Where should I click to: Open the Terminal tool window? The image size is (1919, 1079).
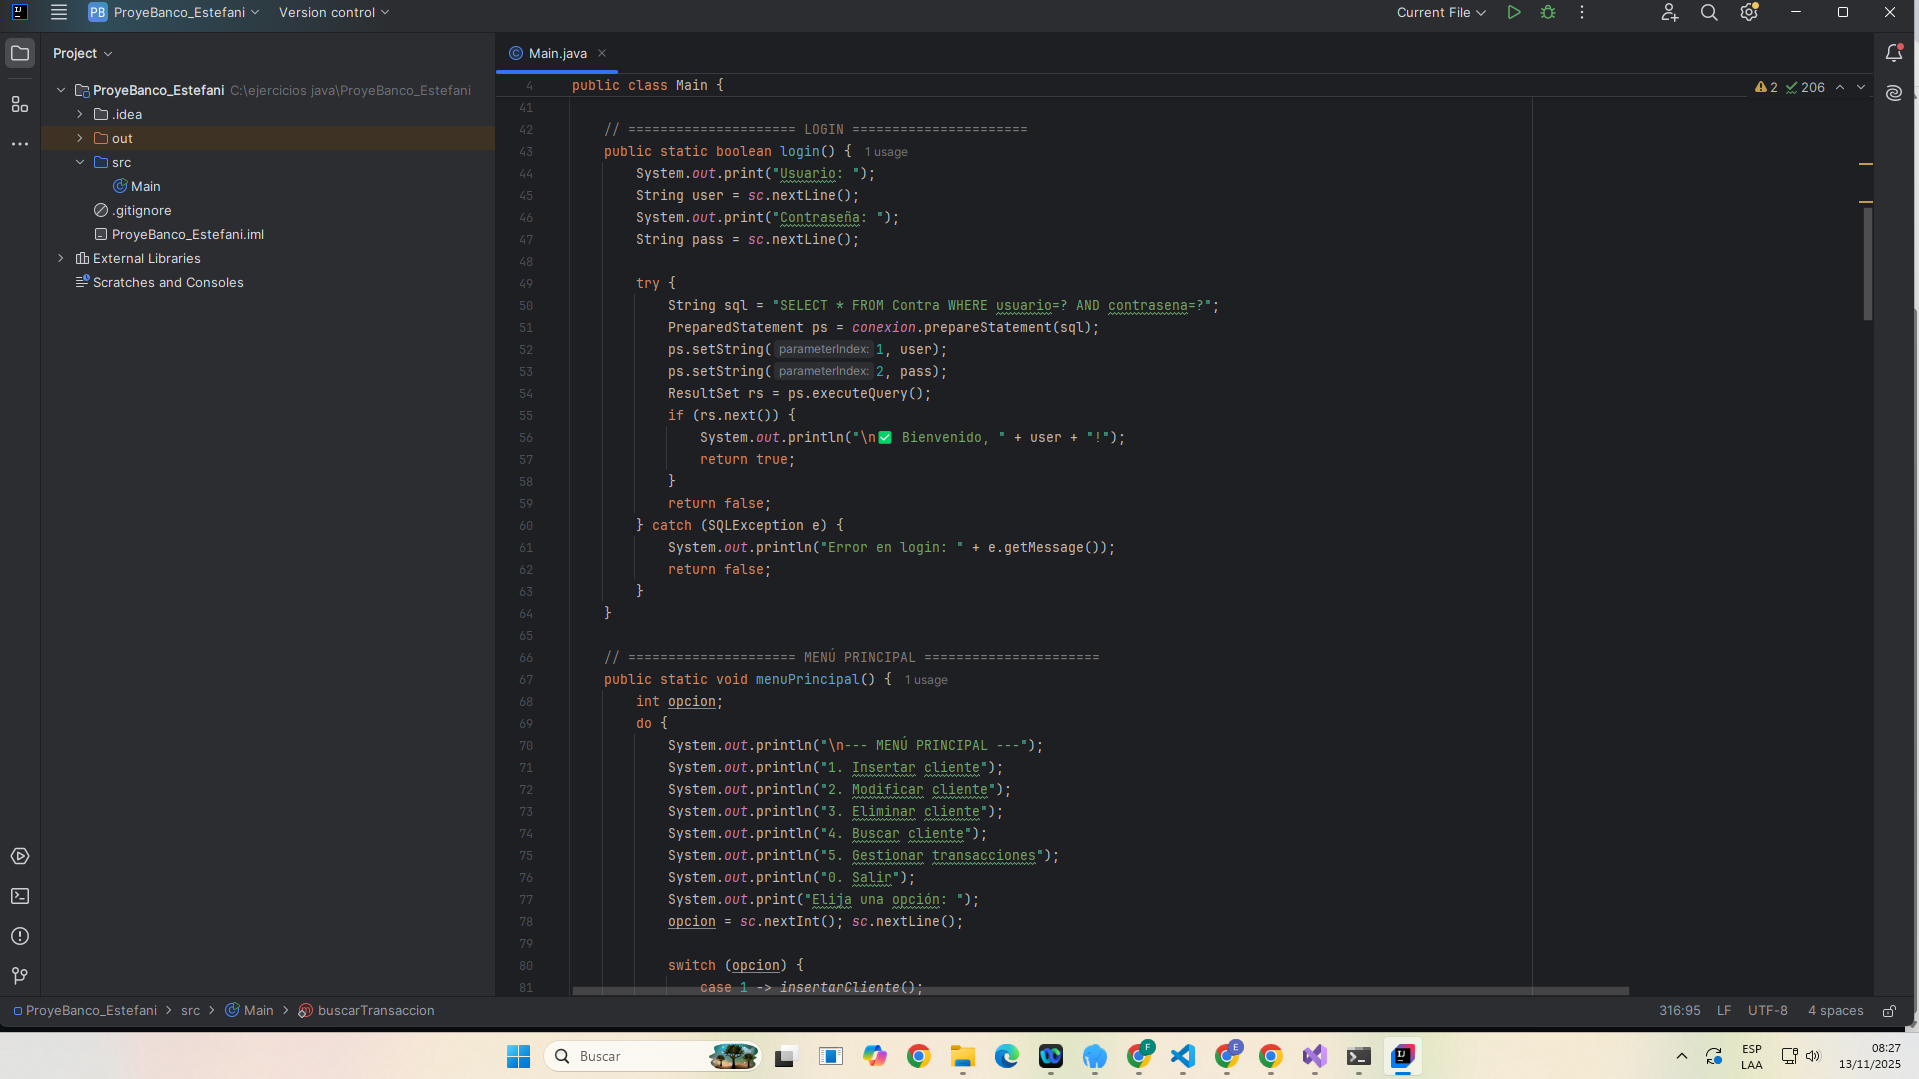(20, 896)
